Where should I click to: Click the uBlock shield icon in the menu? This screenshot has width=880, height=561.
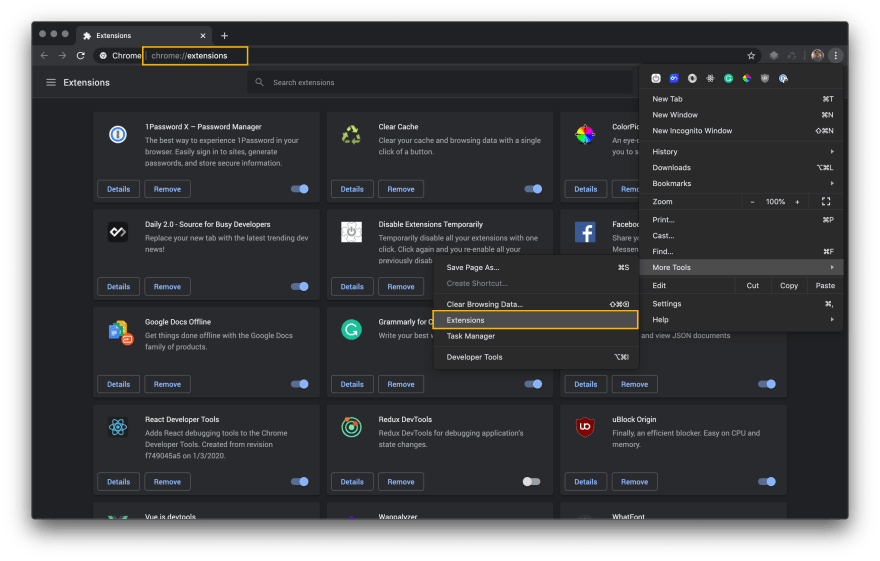[764, 79]
